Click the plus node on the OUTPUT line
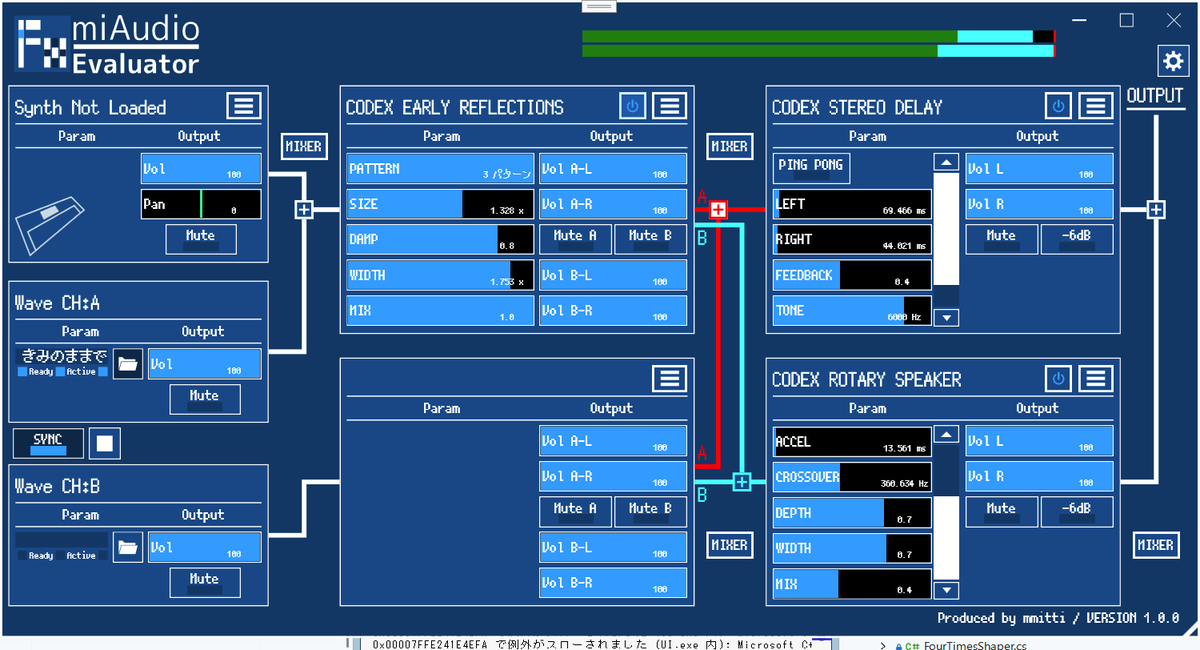The width and height of the screenshot is (1200, 650). pyautogui.click(x=1156, y=210)
